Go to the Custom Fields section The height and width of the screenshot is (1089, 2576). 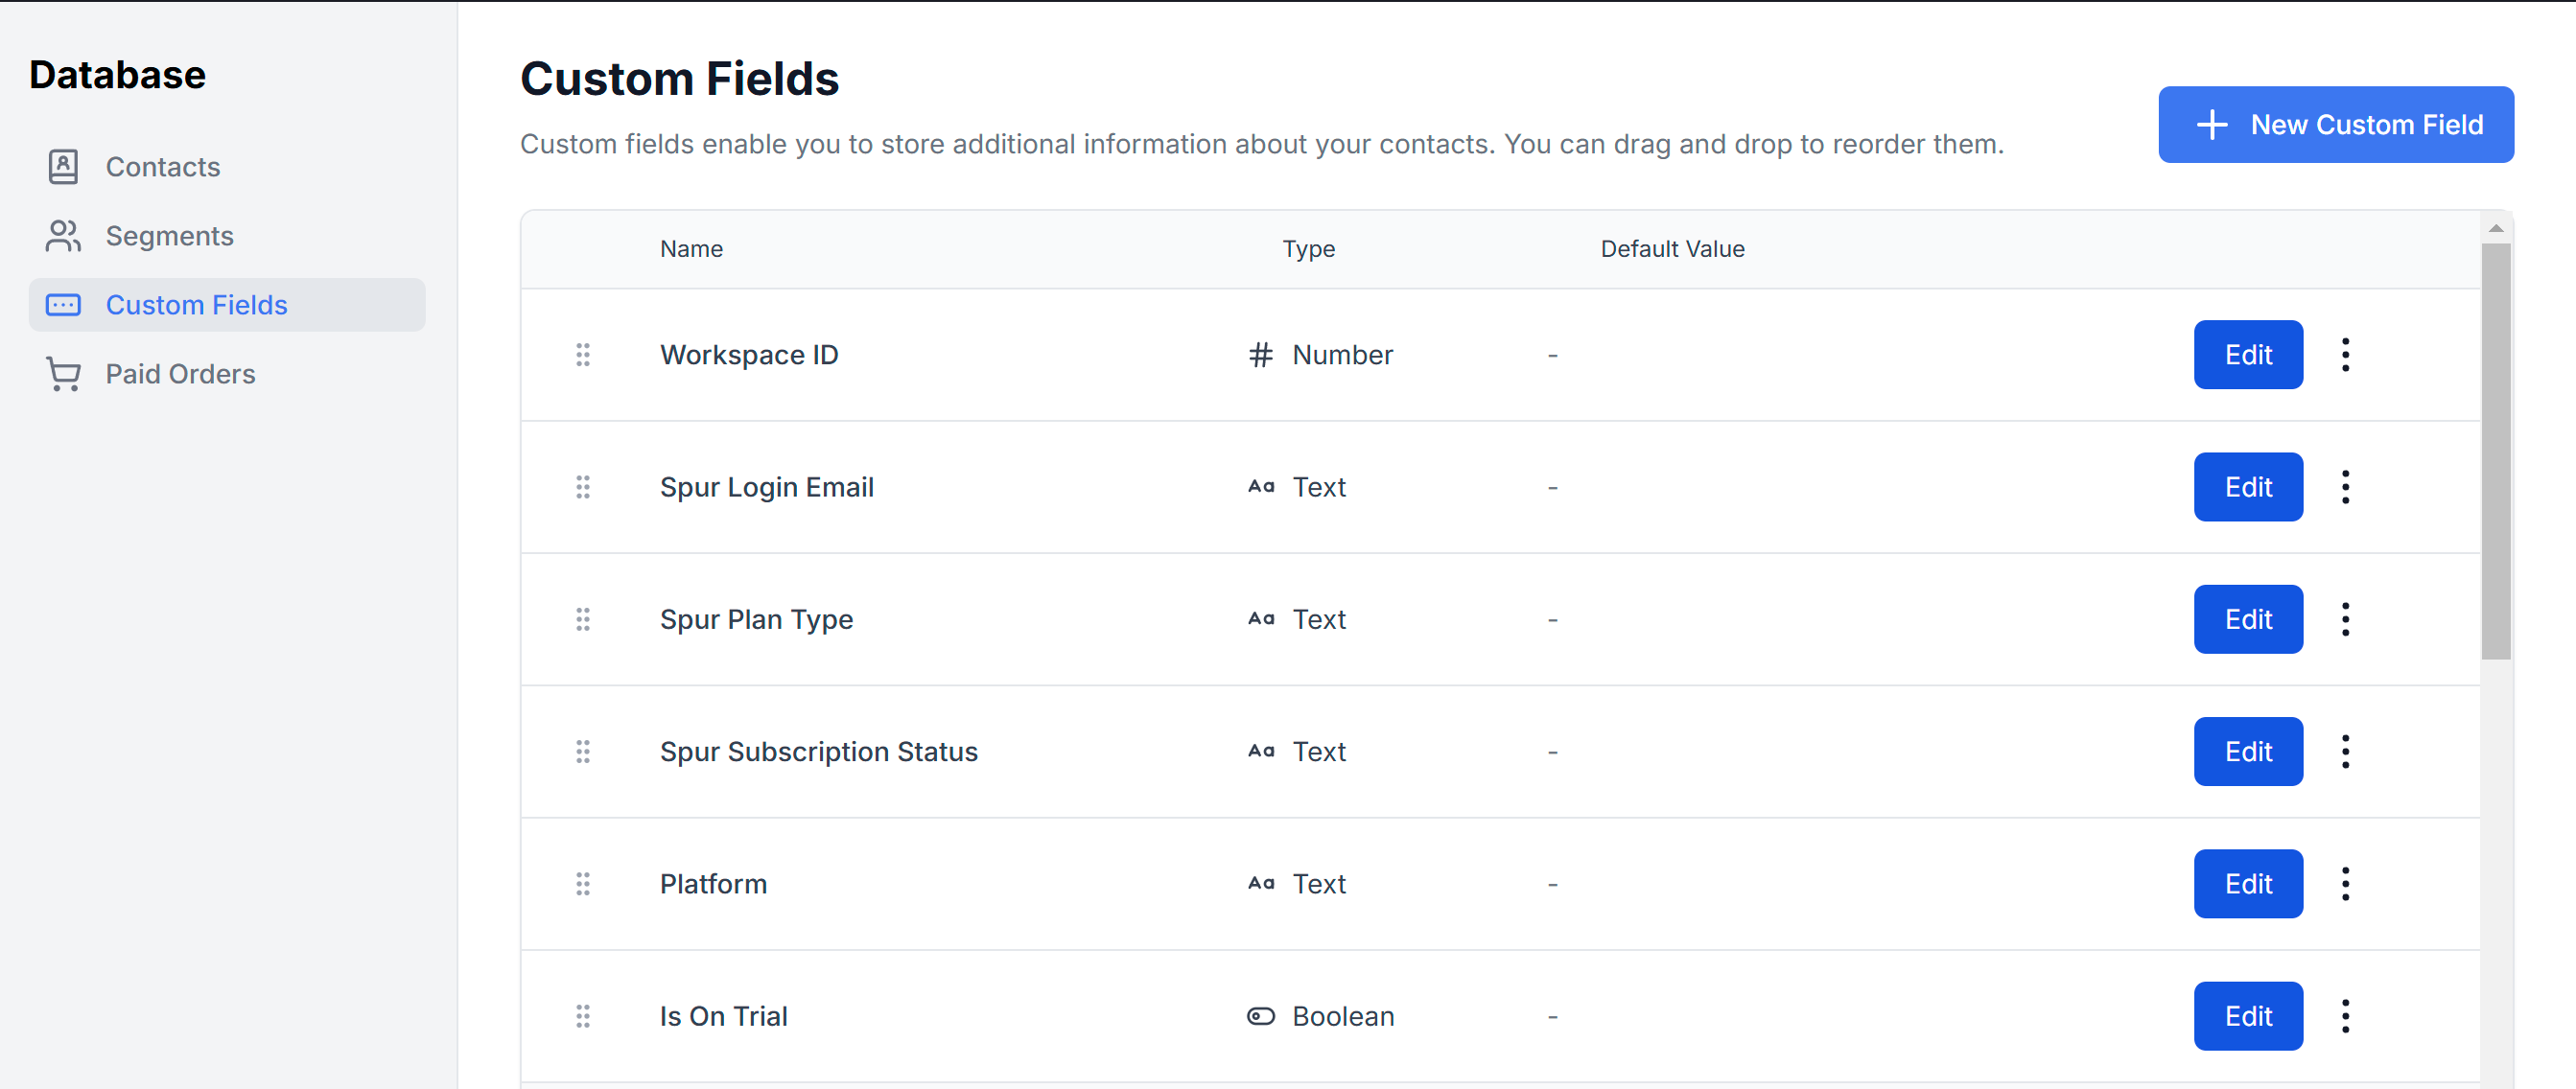197,305
